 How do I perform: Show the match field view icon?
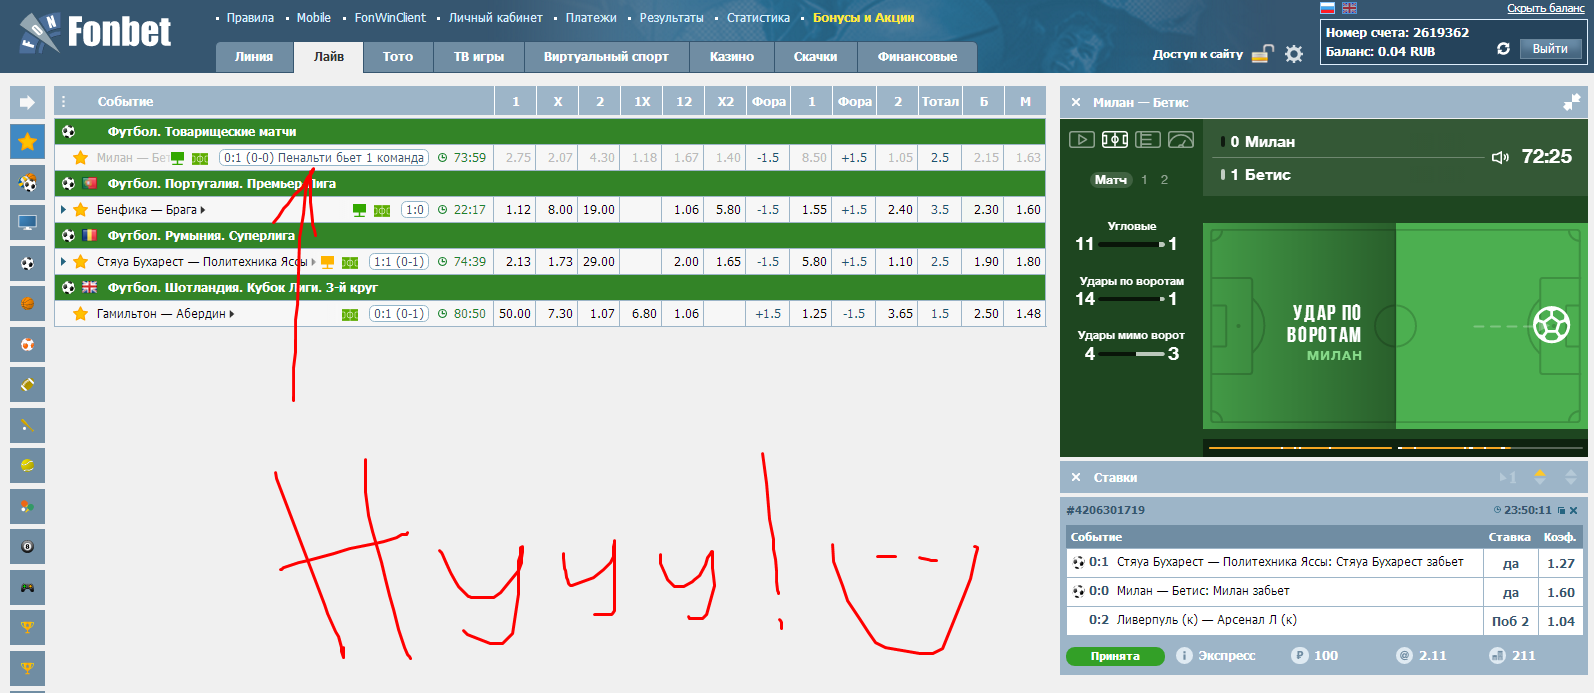[x=1115, y=140]
